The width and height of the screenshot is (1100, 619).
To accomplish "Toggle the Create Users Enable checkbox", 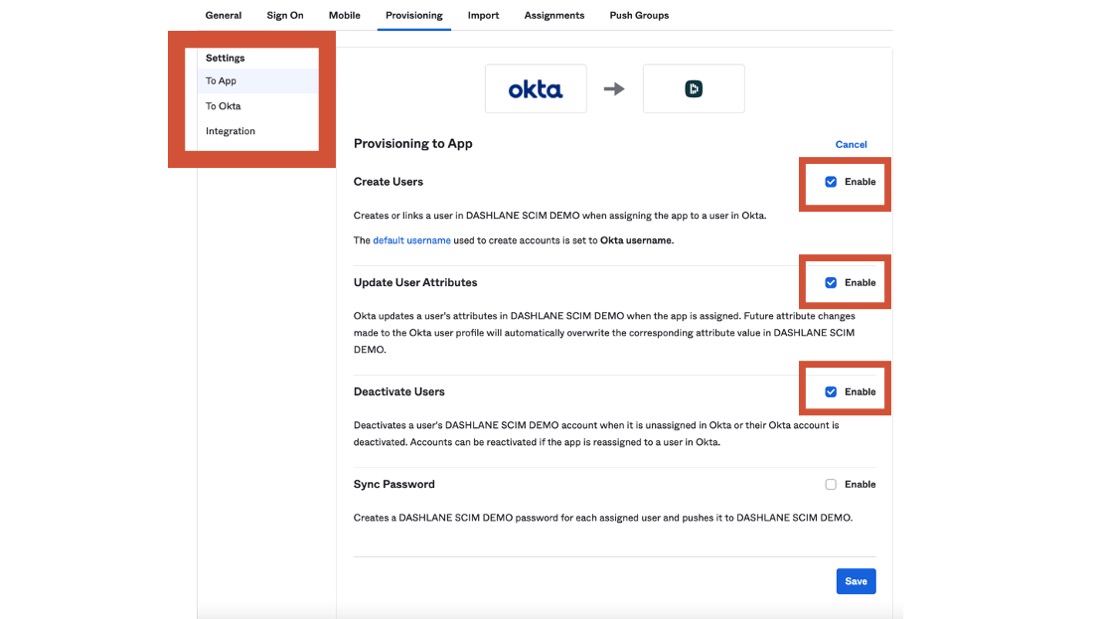I will [x=831, y=182].
